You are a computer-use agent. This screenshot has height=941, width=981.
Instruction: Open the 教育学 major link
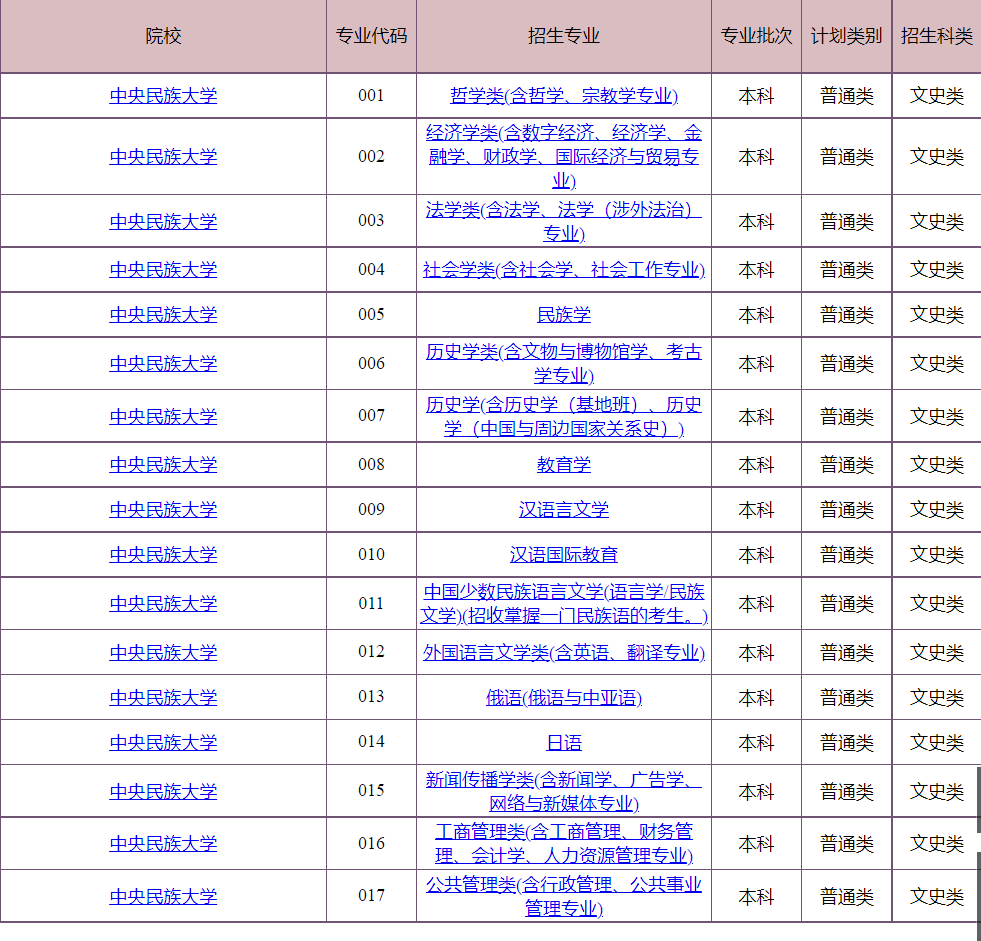tap(564, 465)
